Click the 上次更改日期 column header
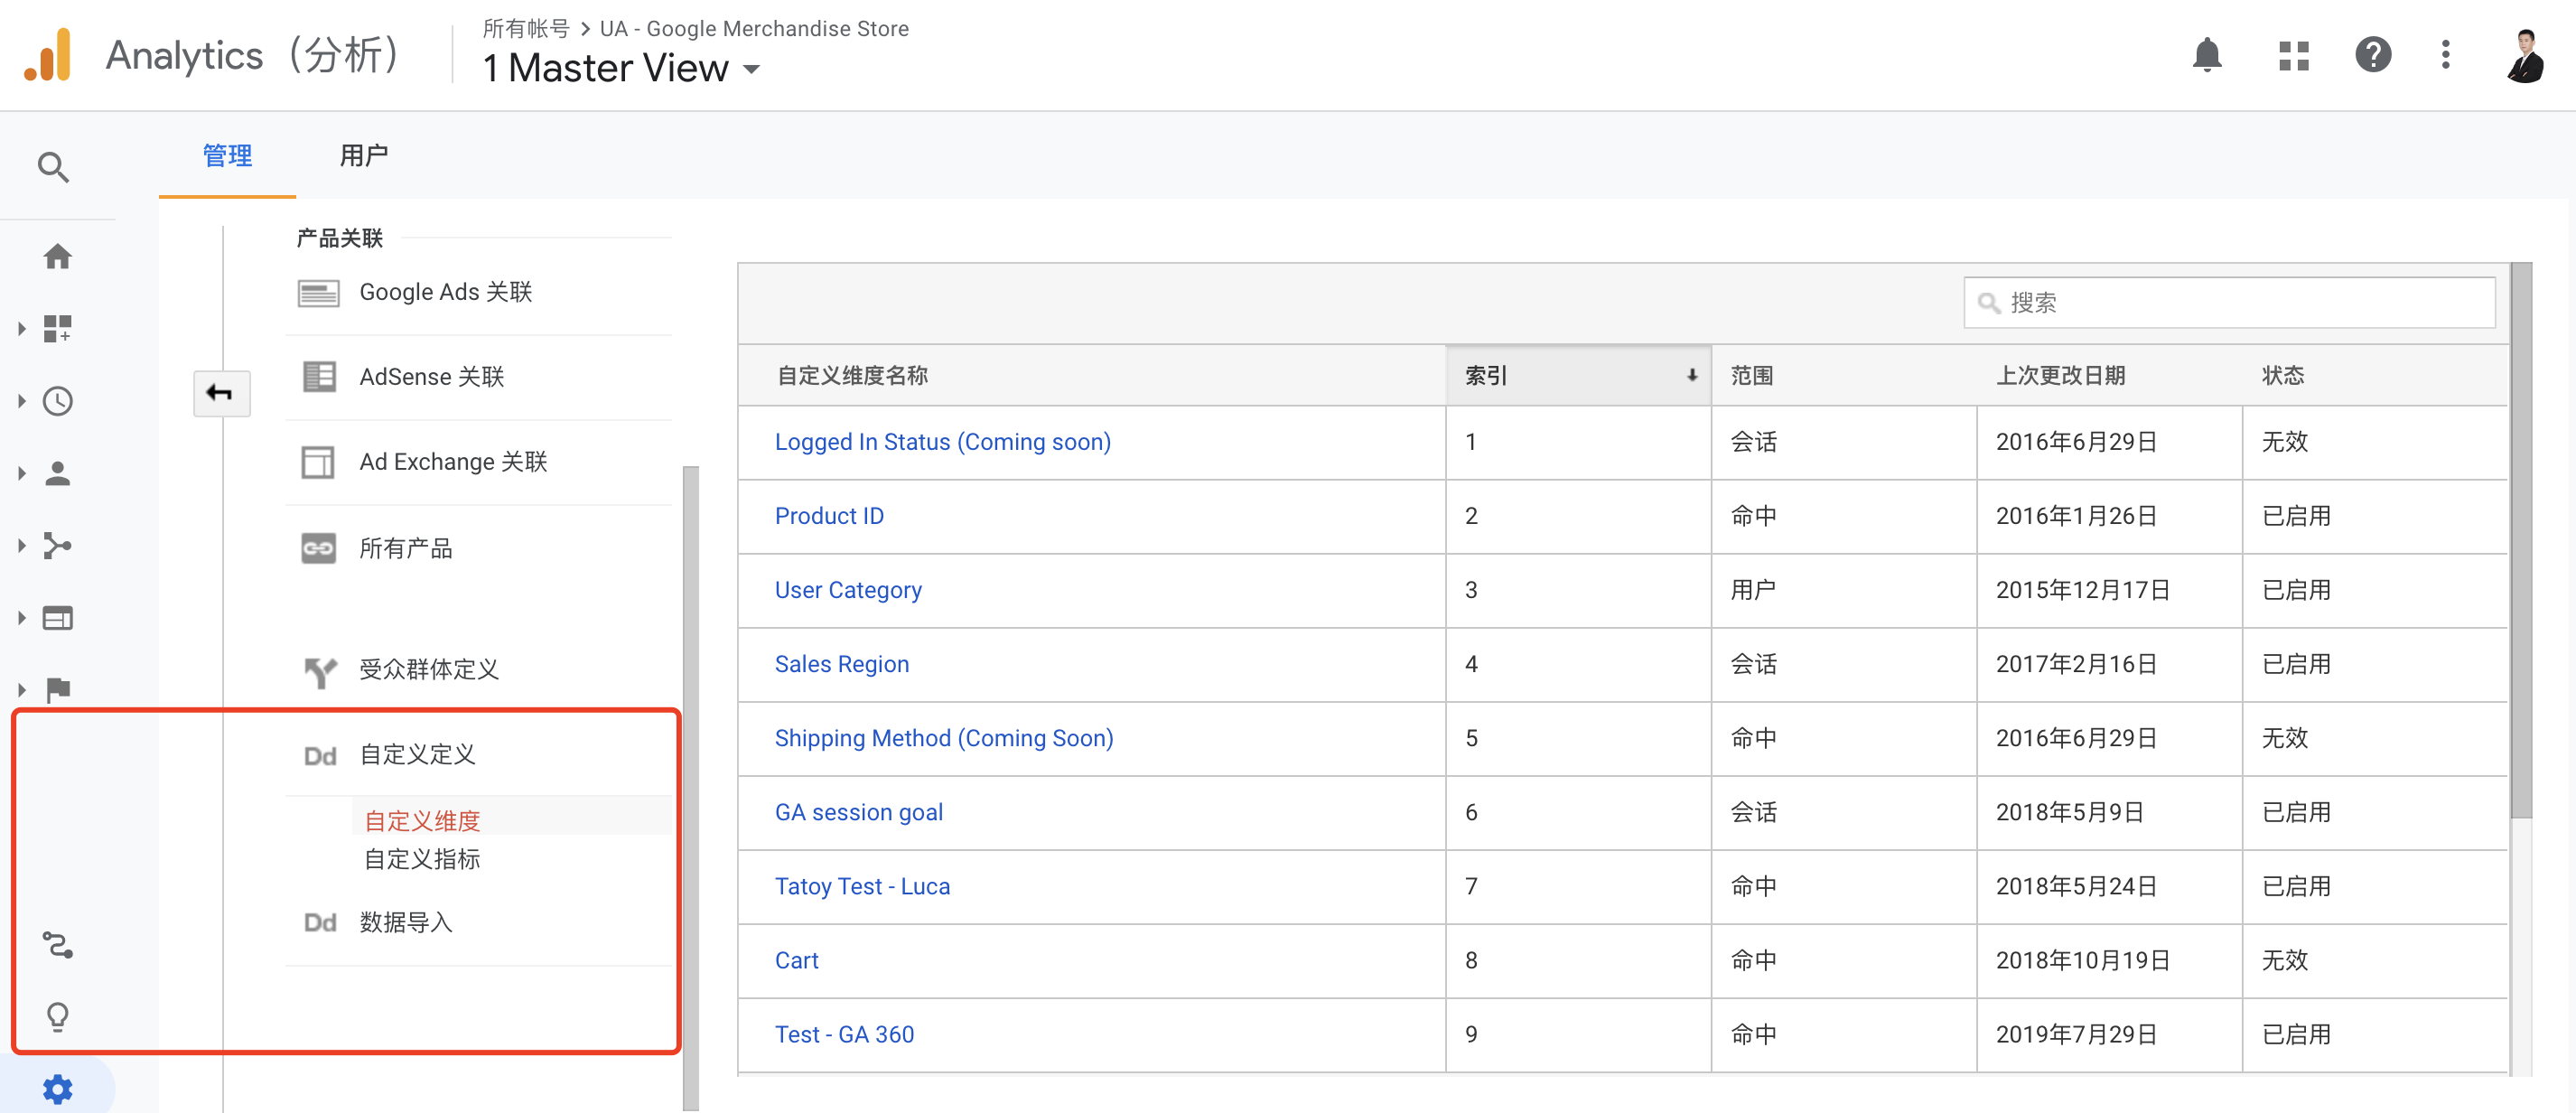 (x=2060, y=375)
